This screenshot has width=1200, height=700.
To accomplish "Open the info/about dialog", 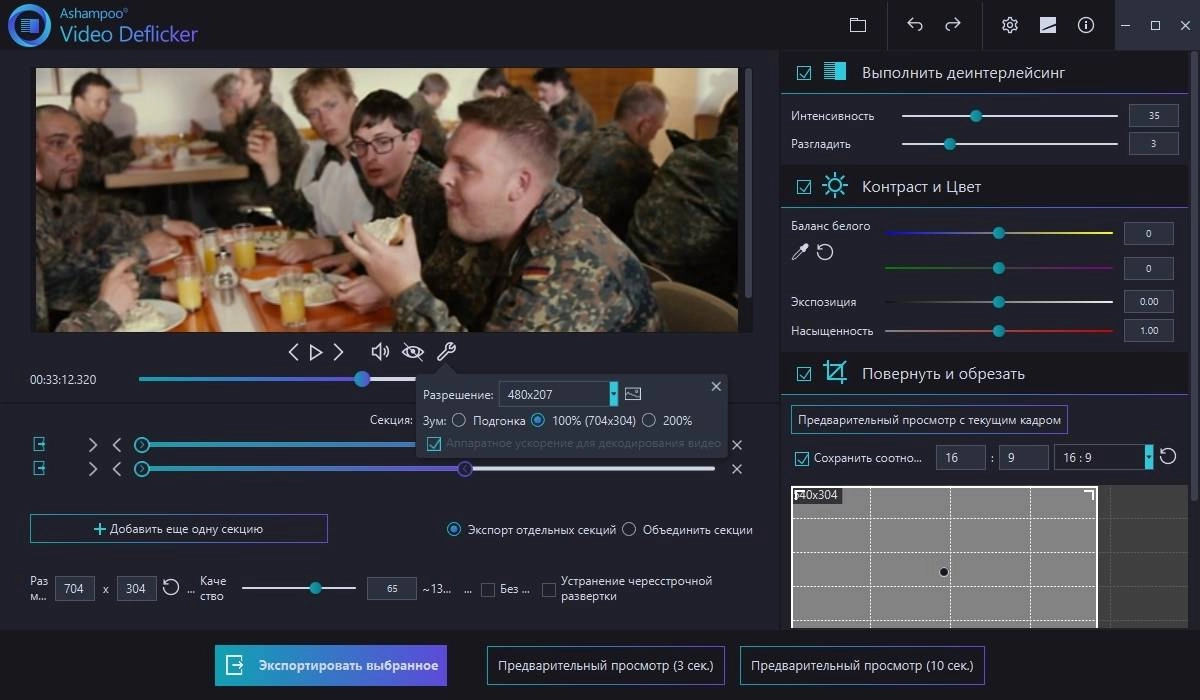I will pos(1086,25).
